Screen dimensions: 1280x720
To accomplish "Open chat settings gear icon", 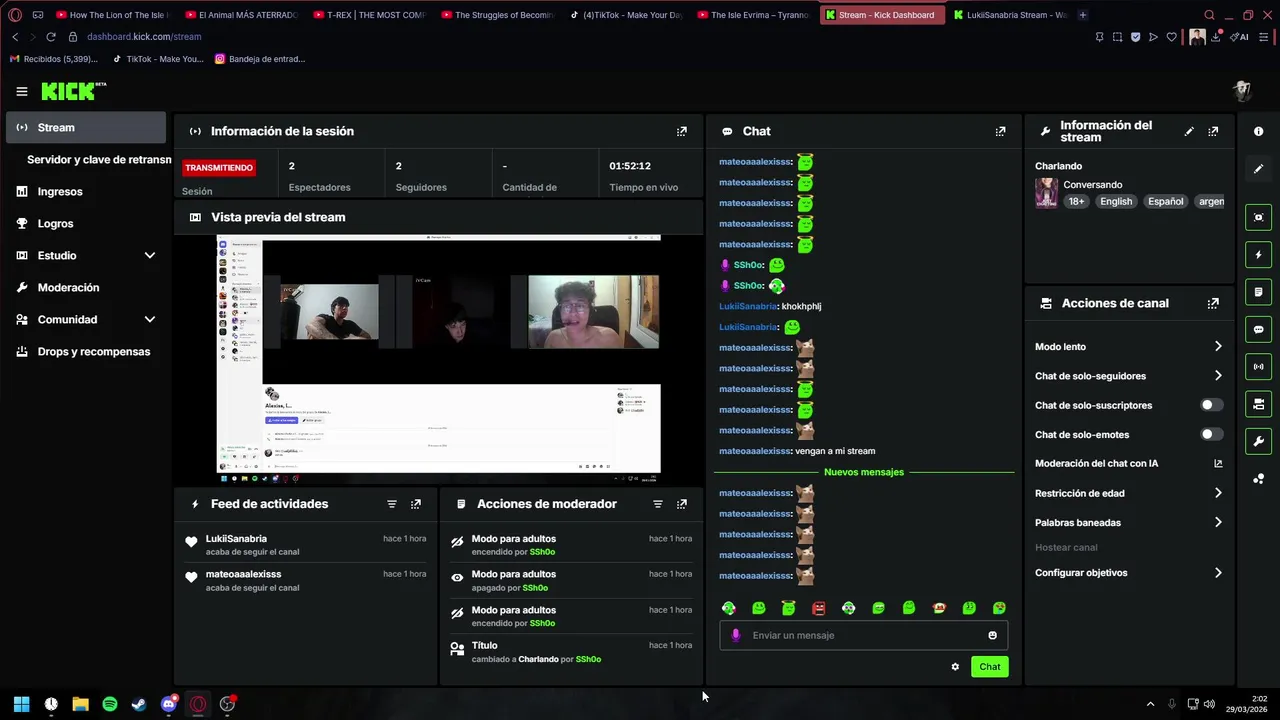I will click(955, 667).
